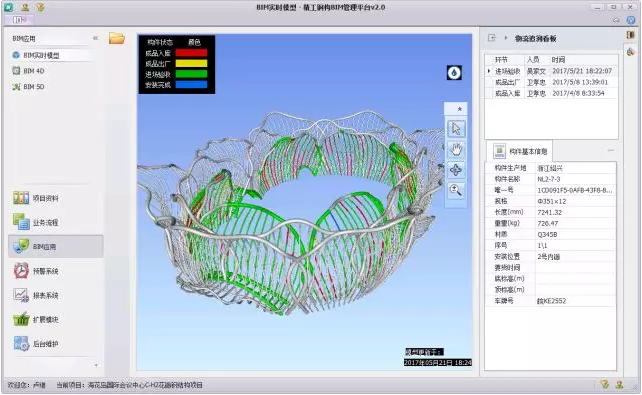Click the green 进场验收 legend swatch
Screen dimensions: 642x395
point(191,74)
